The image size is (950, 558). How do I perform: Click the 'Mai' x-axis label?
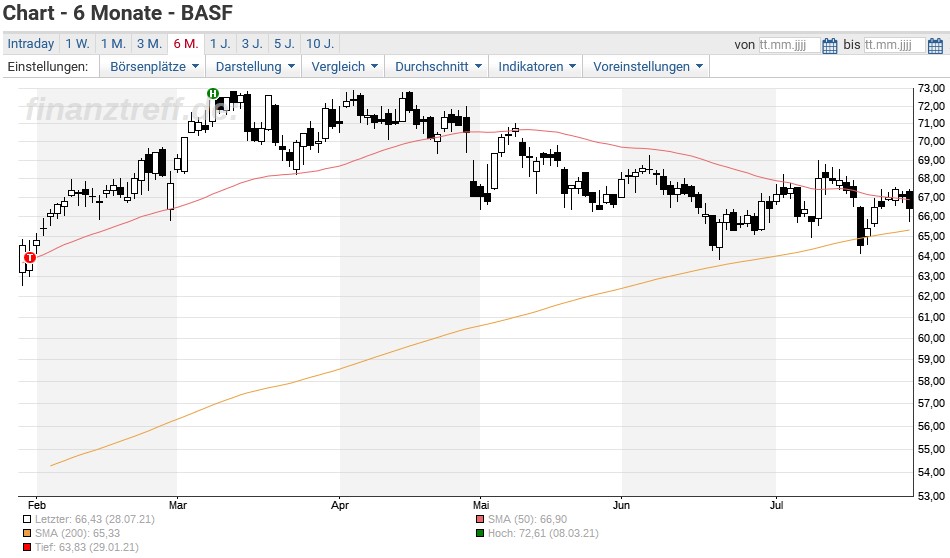pyautogui.click(x=480, y=505)
